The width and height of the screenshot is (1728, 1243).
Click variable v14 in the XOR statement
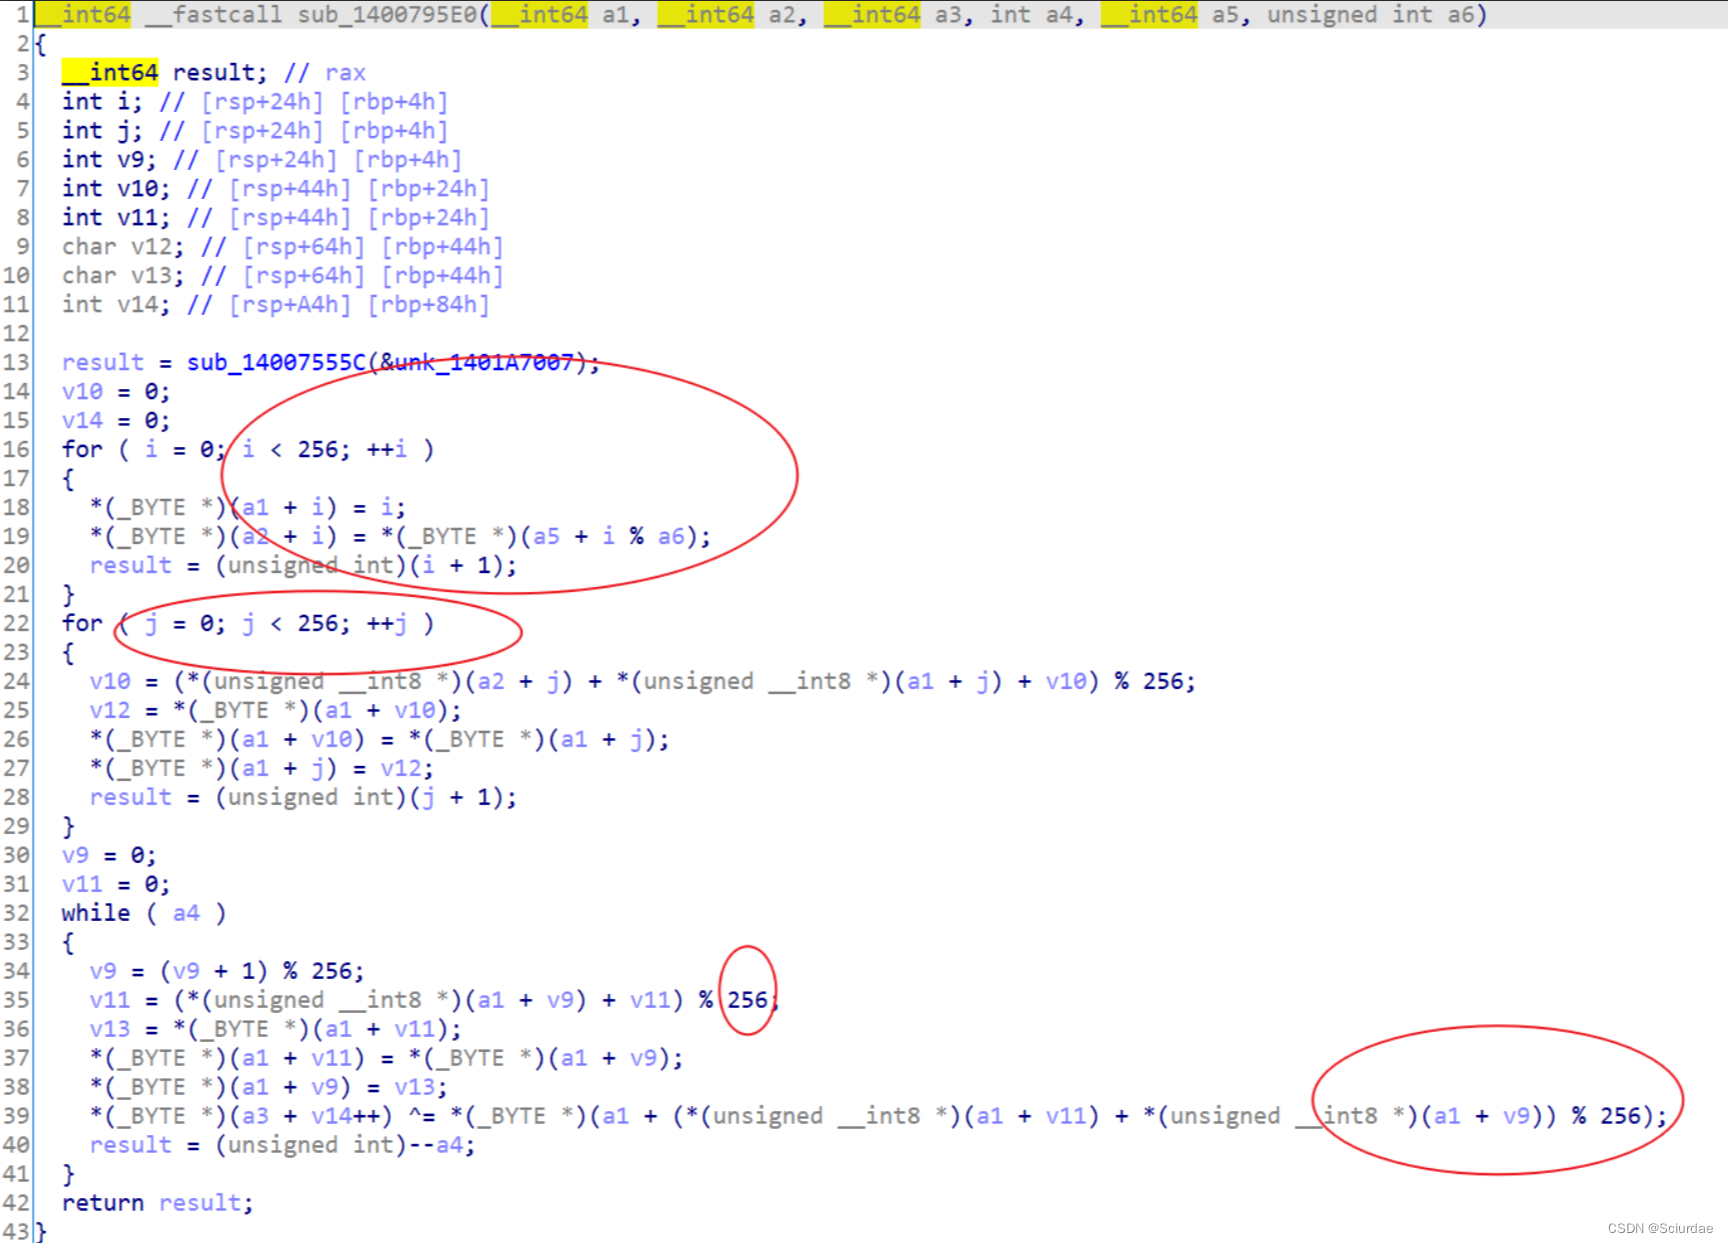tap(331, 1115)
